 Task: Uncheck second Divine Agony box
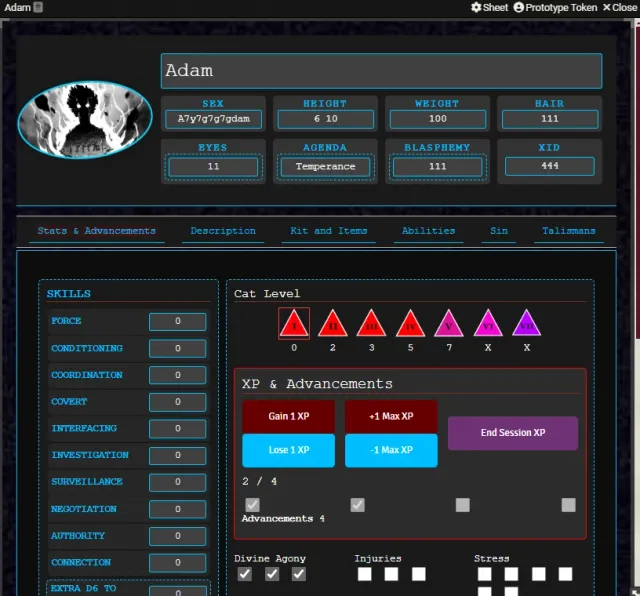(x=272, y=574)
